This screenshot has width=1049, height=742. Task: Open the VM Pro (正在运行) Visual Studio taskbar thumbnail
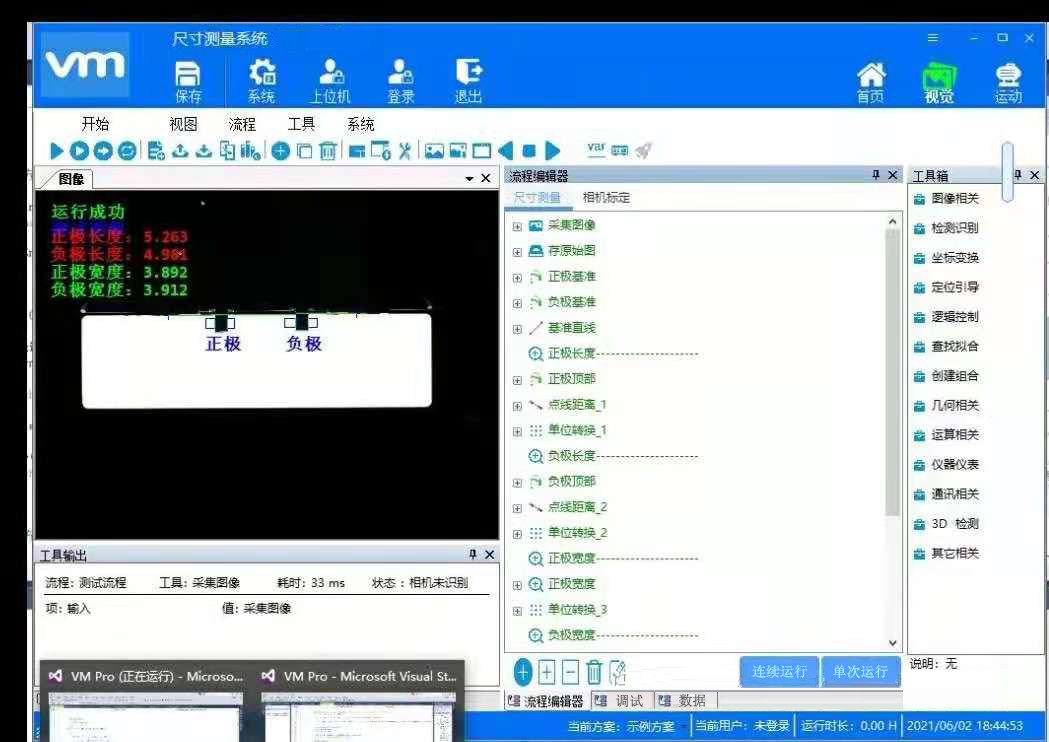coord(145,701)
